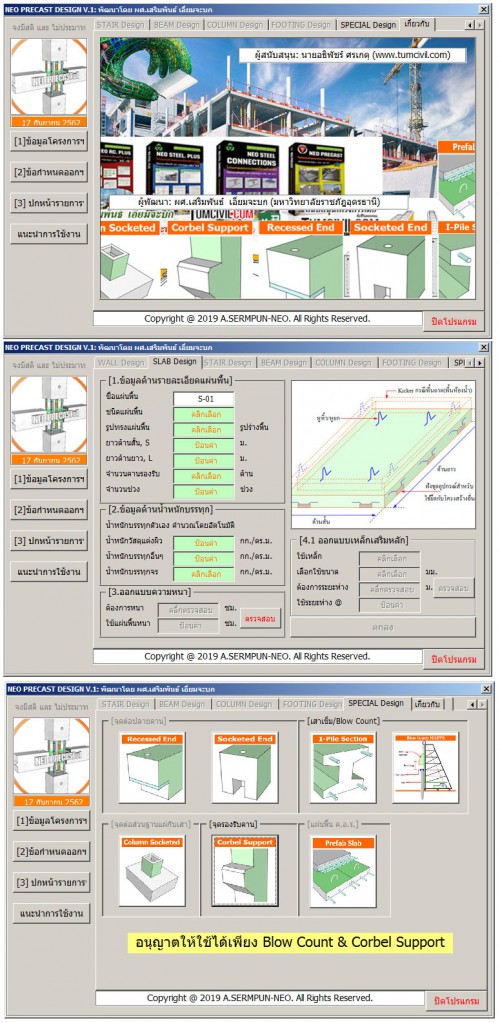Click the NEO STEEL CONNECTIONS product box
The image size is (500, 1023).
click(x=247, y=167)
